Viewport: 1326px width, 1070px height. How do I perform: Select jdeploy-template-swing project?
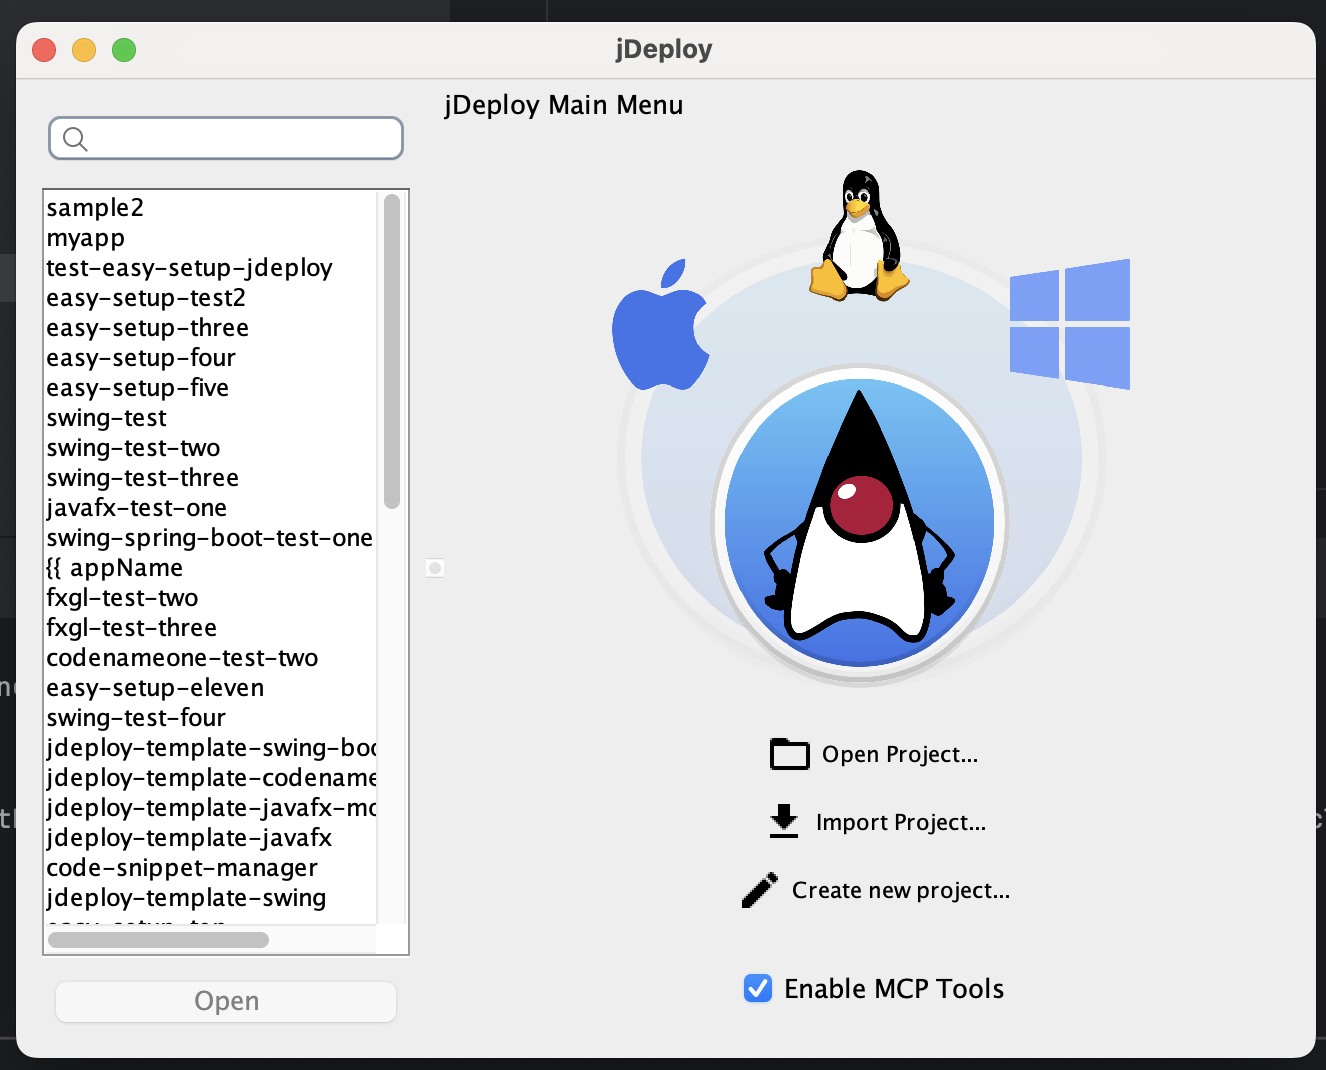click(x=211, y=898)
